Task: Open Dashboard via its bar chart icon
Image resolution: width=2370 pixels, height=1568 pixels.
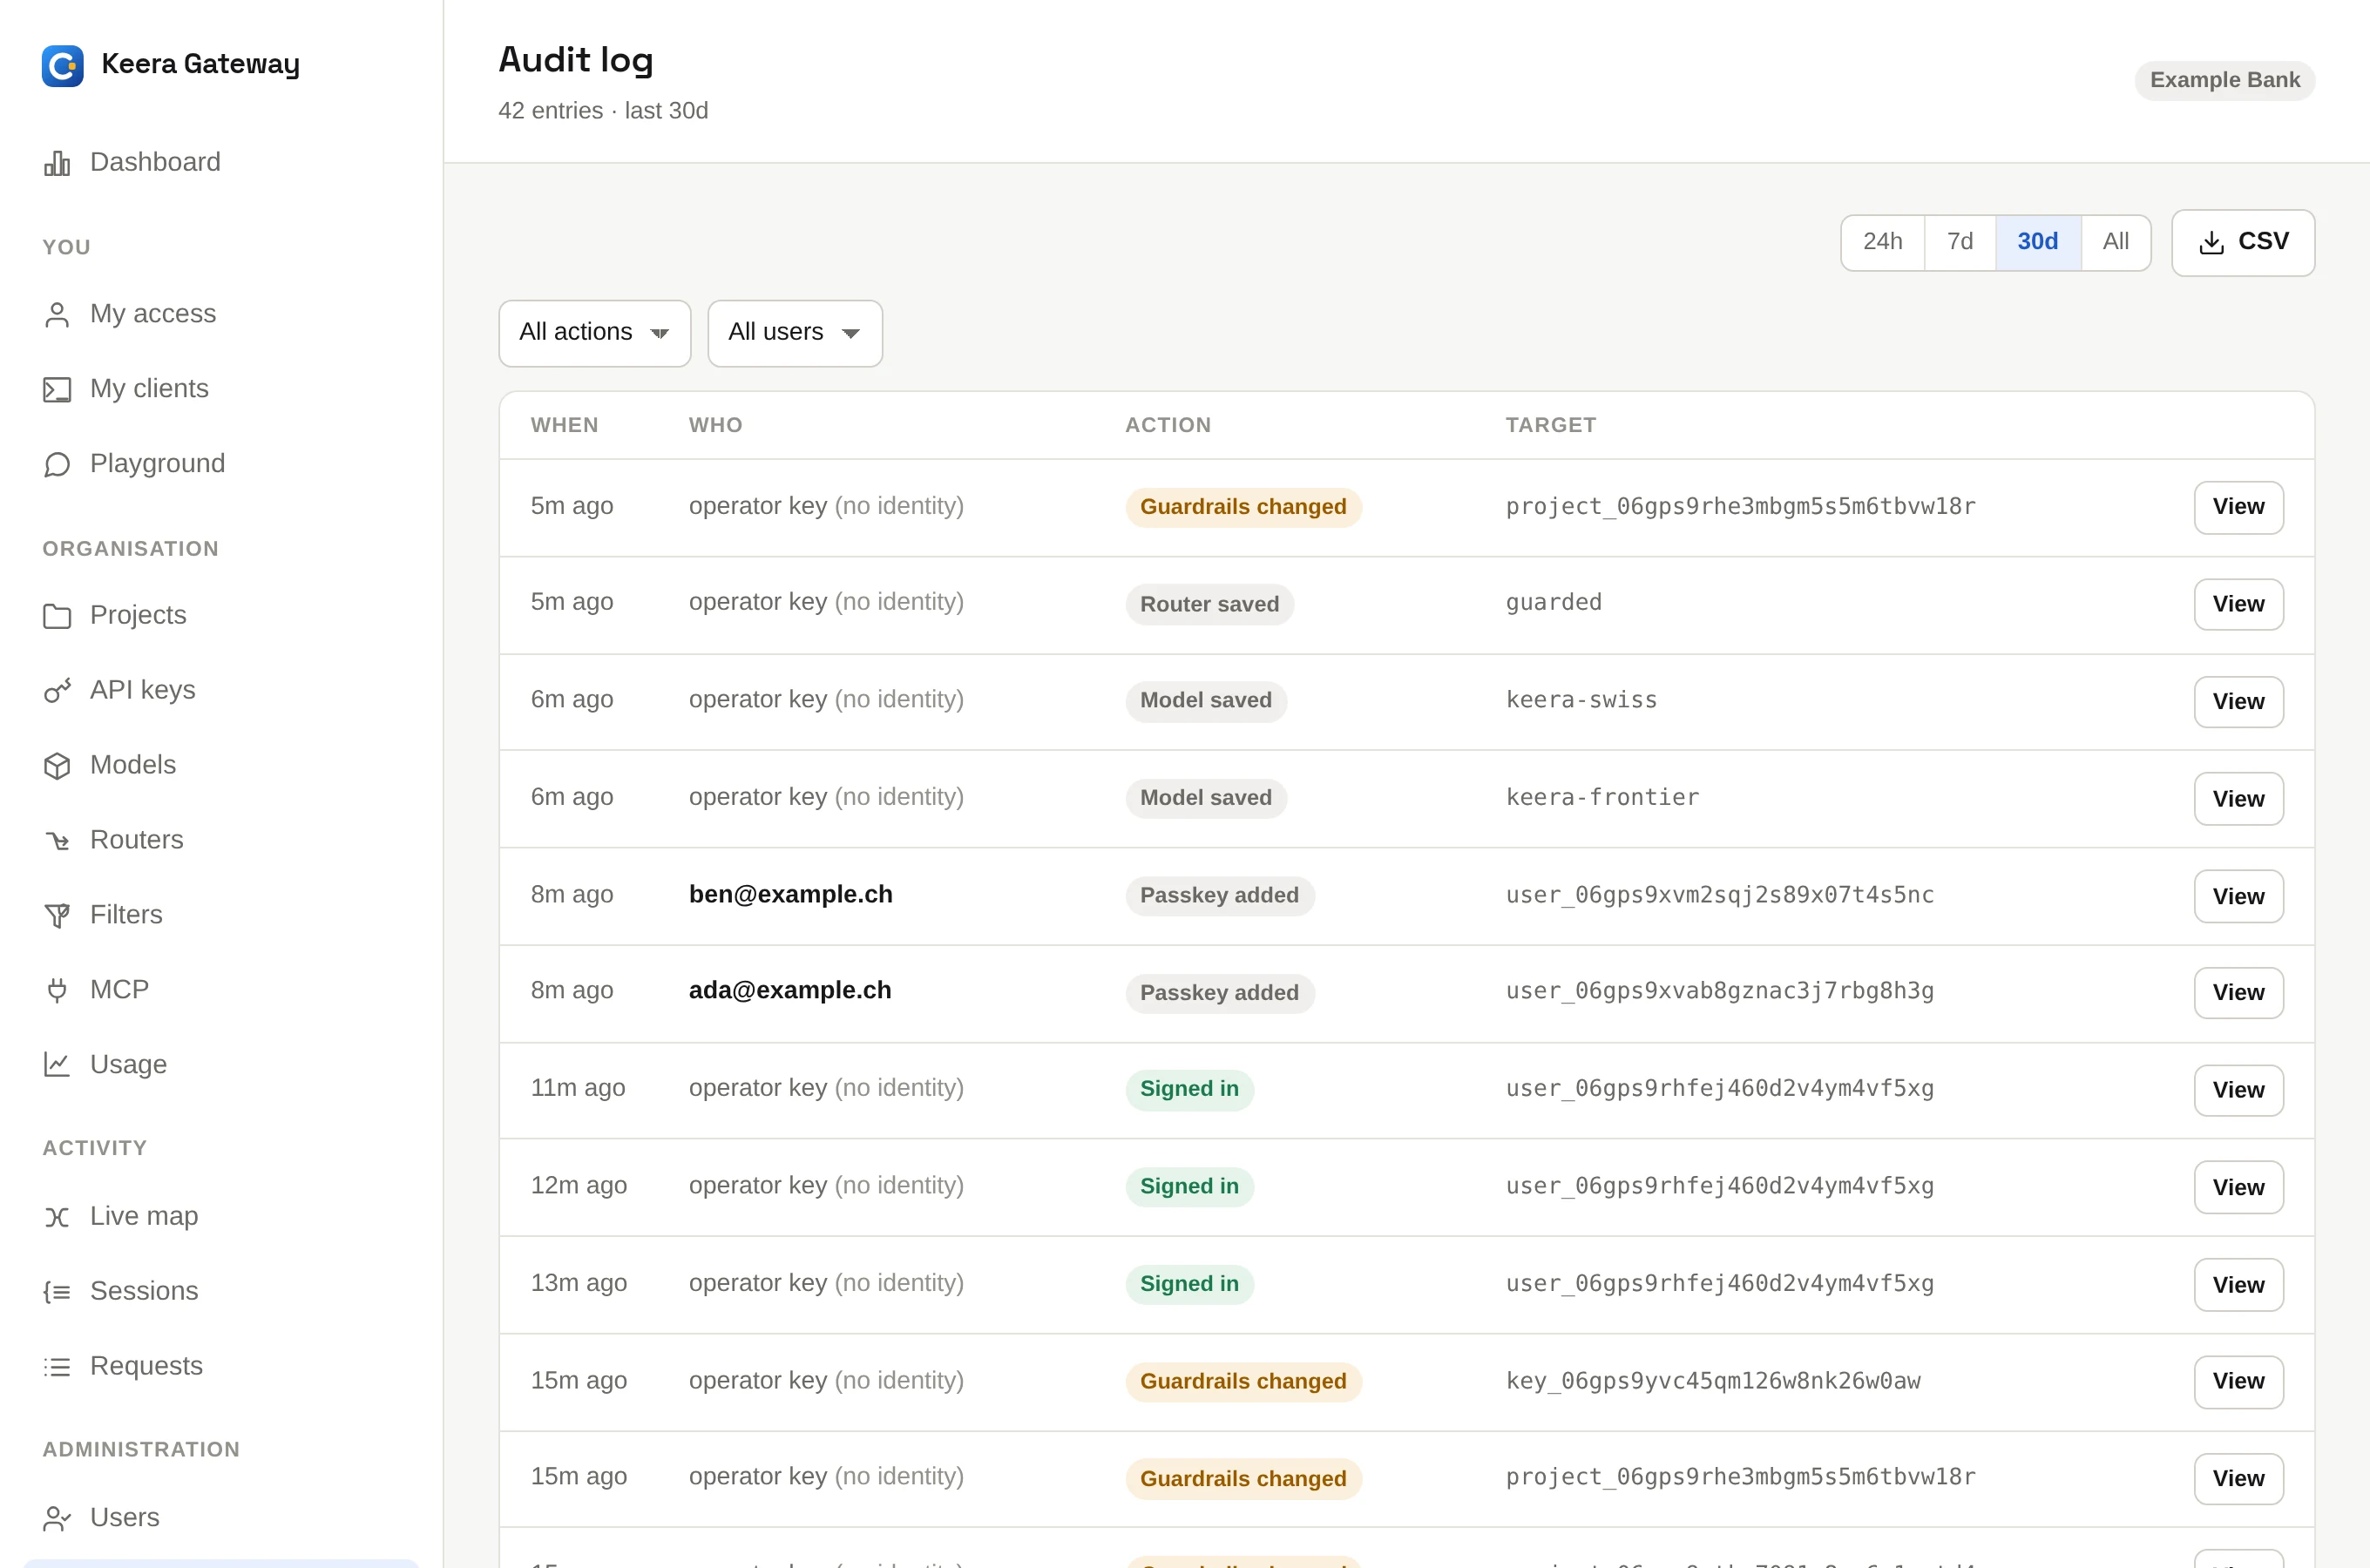Action: (x=57, y=163)
